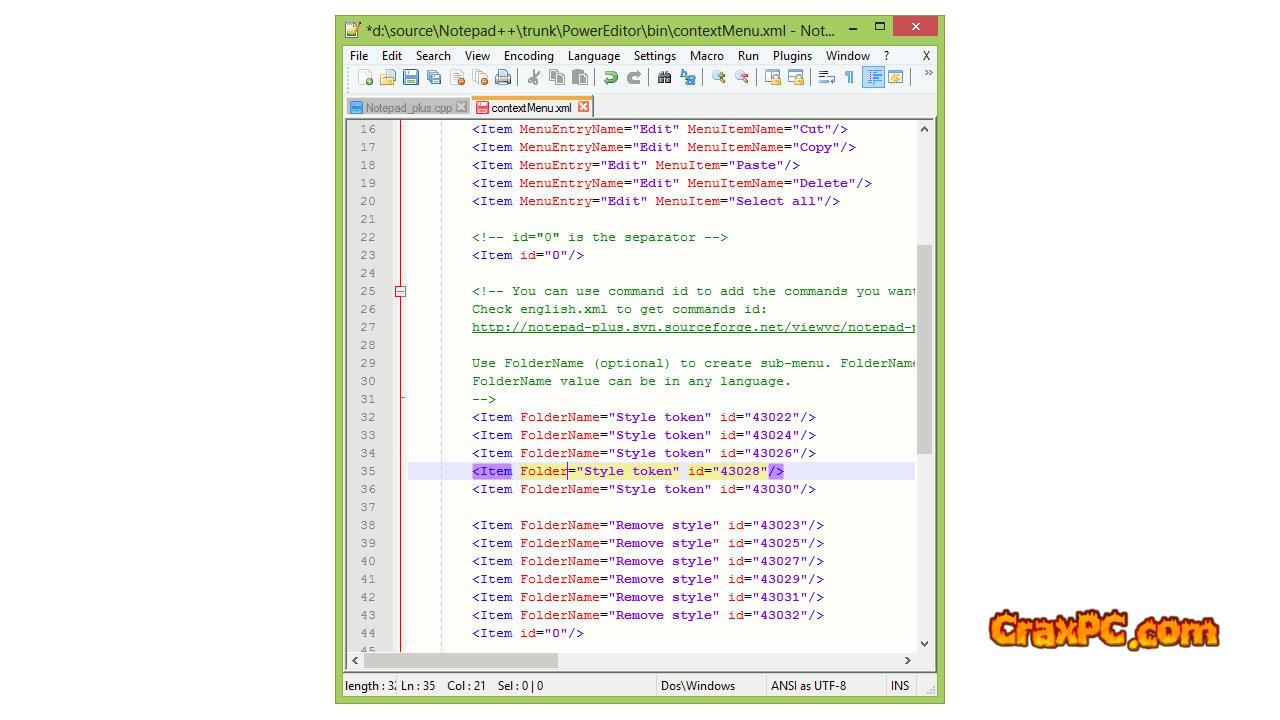Click the Print toolbar icon
The image size is (1280, 720).
tap(503, 78)
